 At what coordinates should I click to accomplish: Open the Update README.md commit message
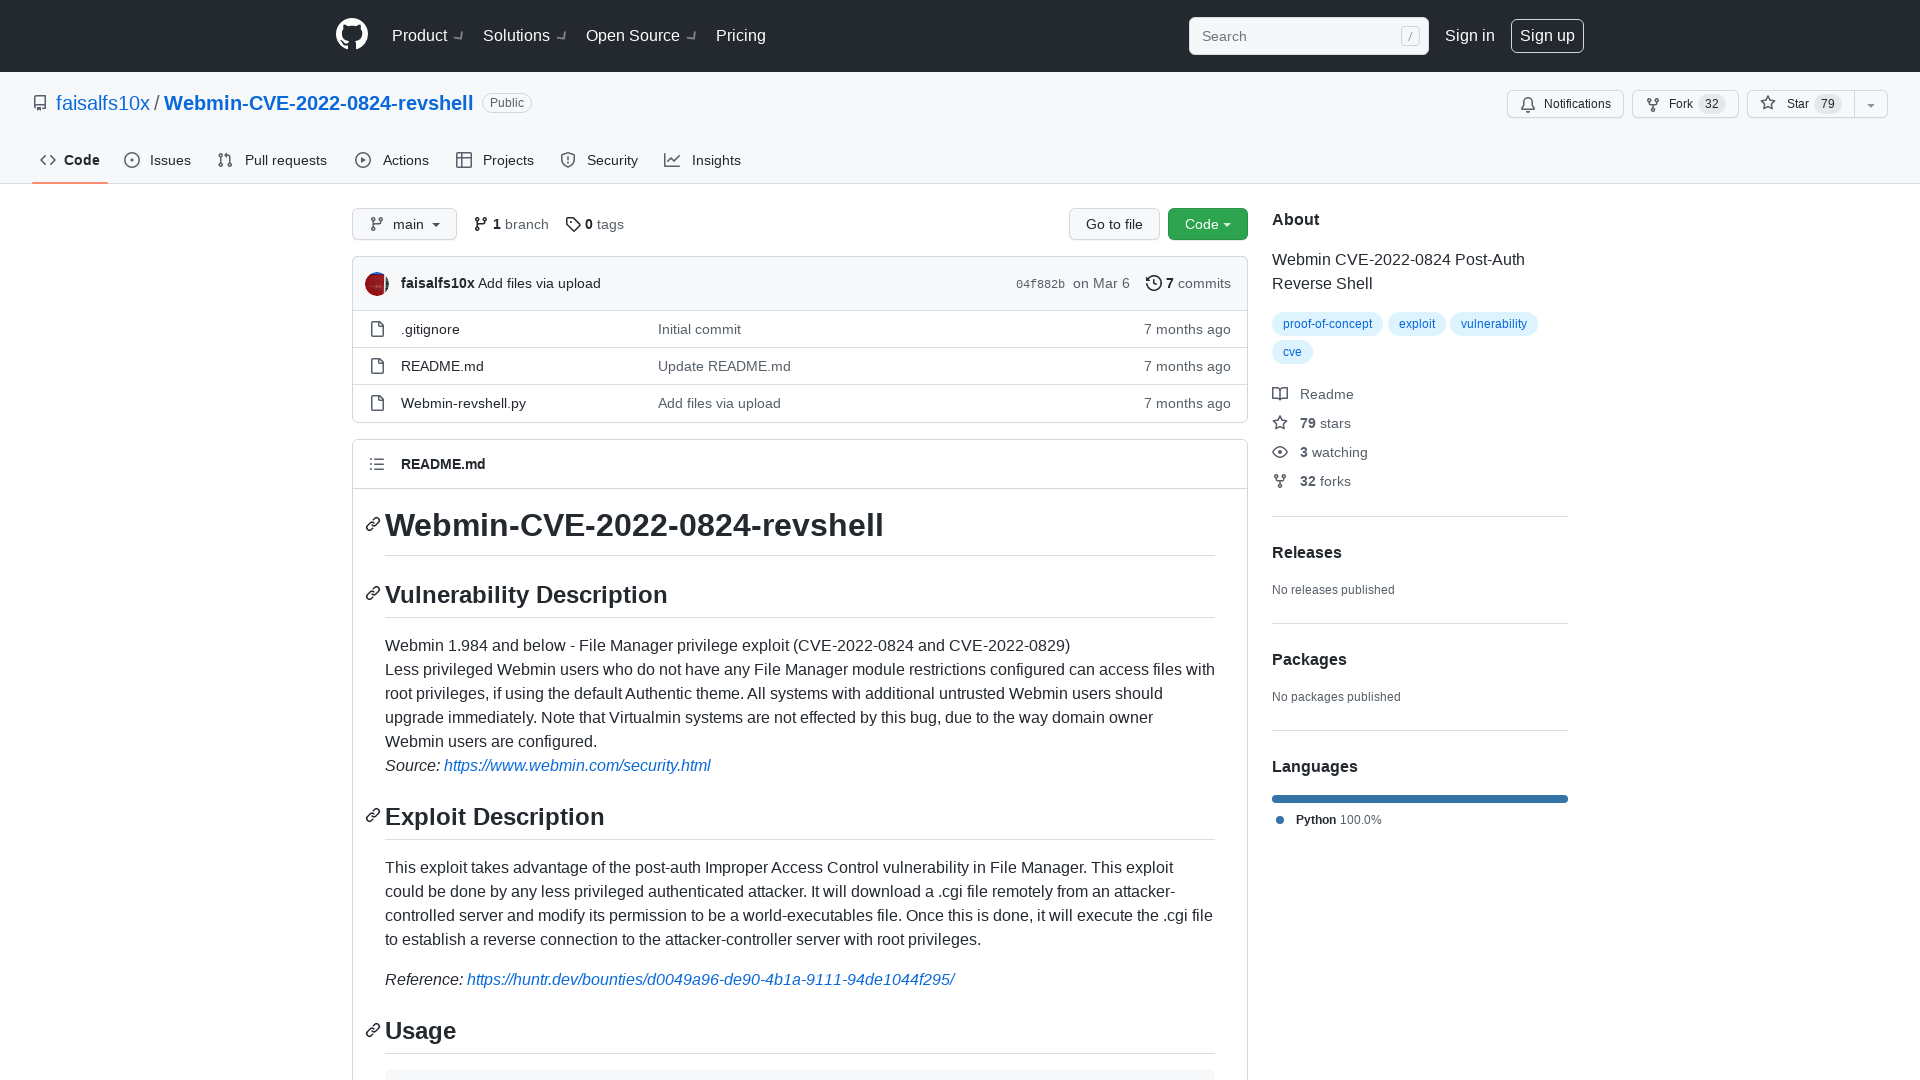coord(724,366)
